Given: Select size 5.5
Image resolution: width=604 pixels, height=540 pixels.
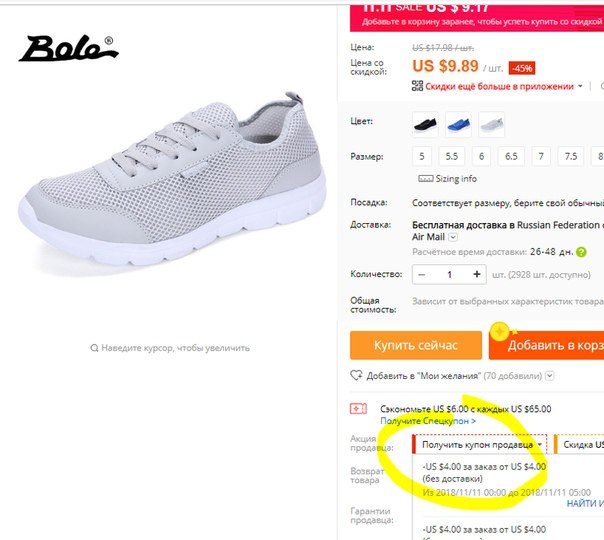Looking at the screenshot, I should point(451,156).
